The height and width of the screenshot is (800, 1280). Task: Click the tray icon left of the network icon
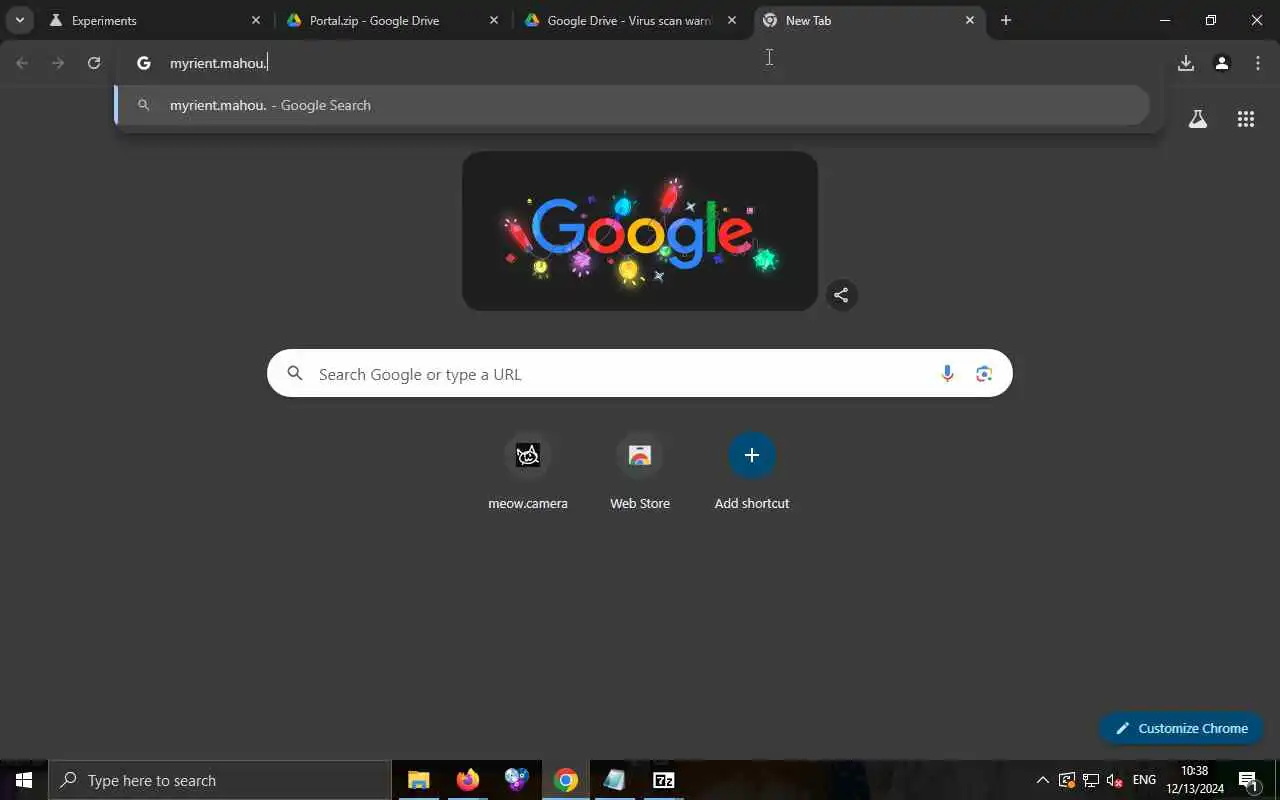[1067, 780]
